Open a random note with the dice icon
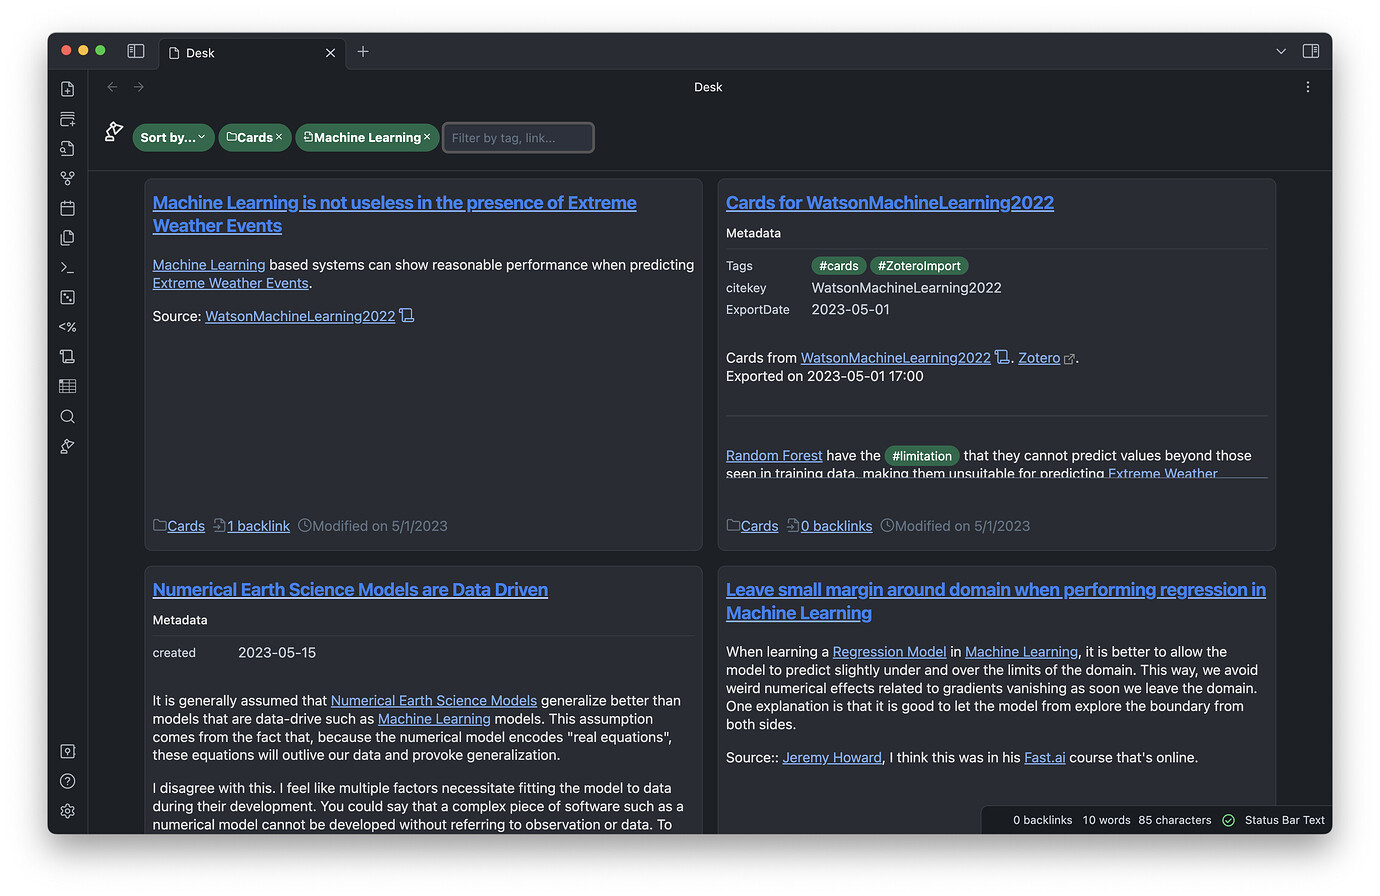The height and width of the screenshot is (896, 1380). pos(67,297)
